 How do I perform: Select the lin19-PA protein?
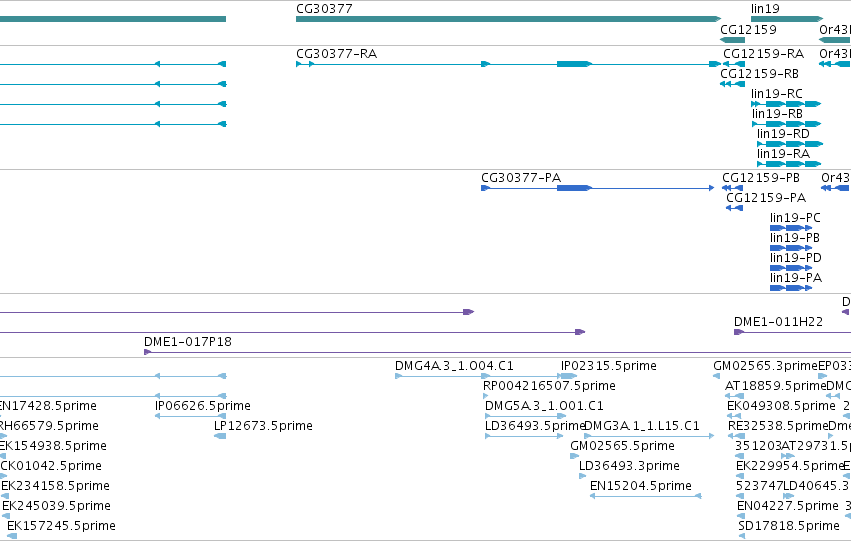[791, 288]
